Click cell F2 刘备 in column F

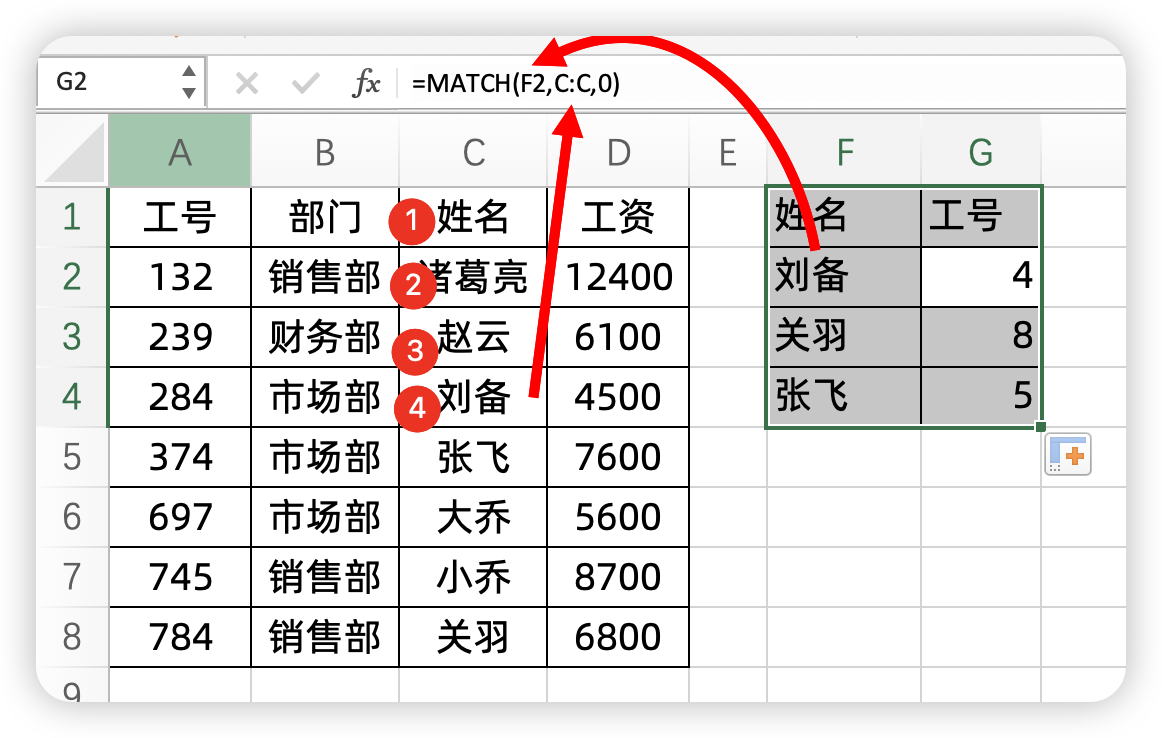844,277
